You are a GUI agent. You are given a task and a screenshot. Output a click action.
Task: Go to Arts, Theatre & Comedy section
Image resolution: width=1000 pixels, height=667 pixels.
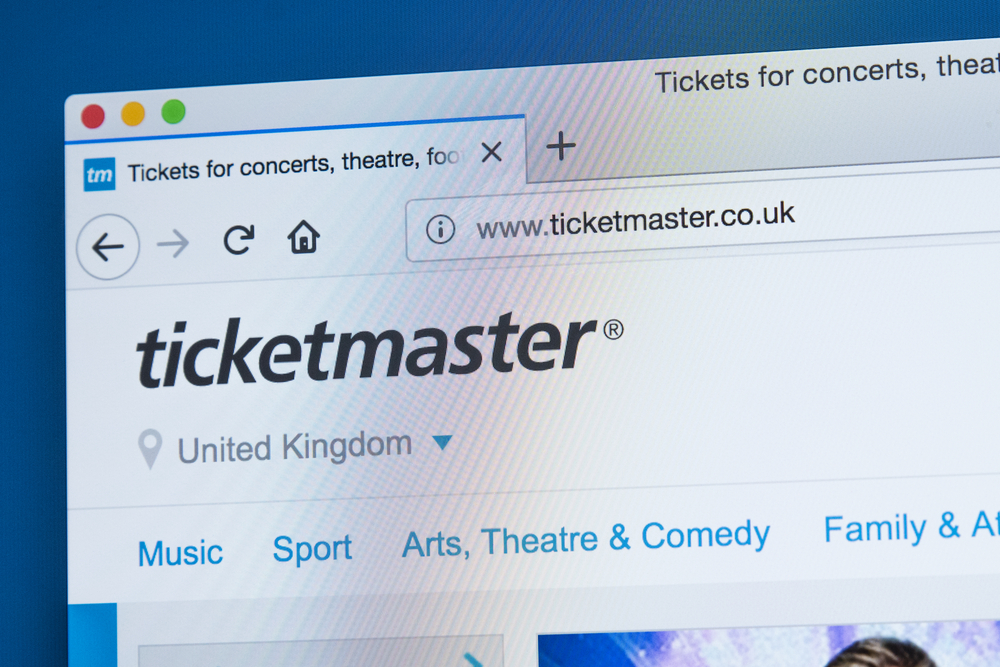(x=586, y=538)
